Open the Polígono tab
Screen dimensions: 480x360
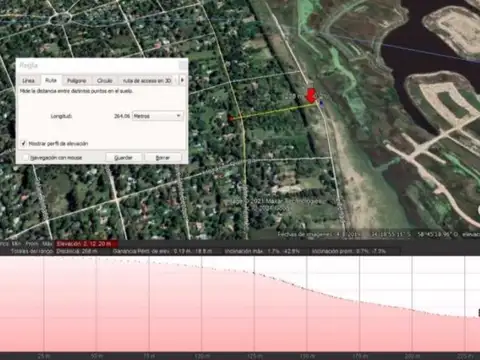(76, 80)
